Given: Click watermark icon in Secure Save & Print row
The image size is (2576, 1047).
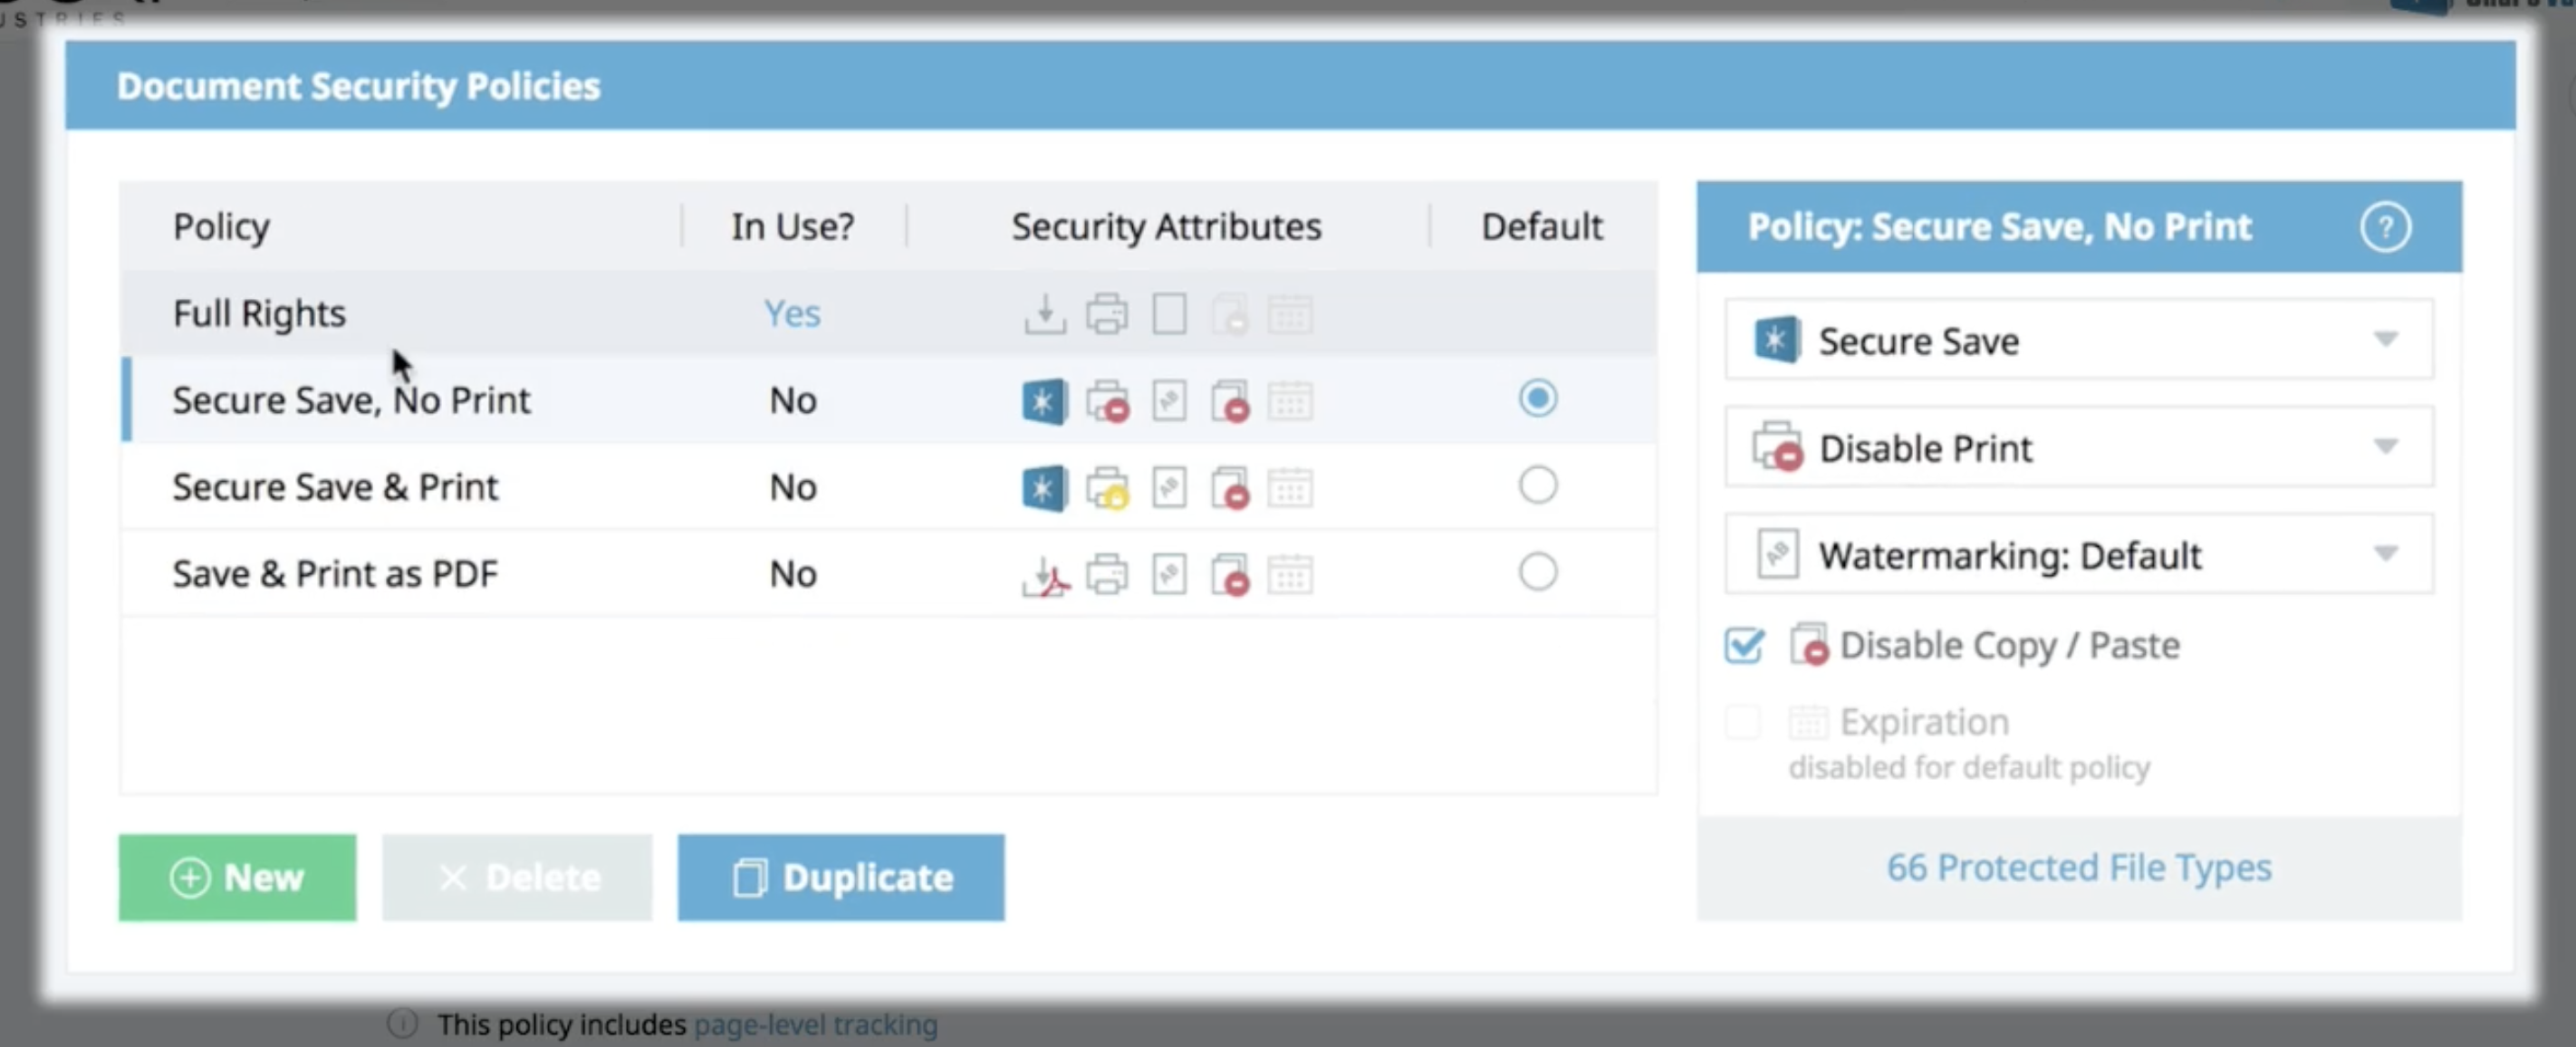Looking at the screenshot, I should [x=1169, y=488].
